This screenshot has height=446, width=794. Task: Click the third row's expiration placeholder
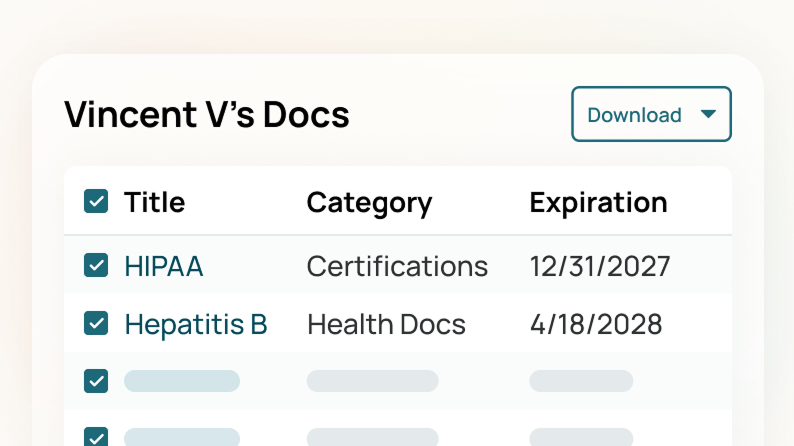click(580, 380)
